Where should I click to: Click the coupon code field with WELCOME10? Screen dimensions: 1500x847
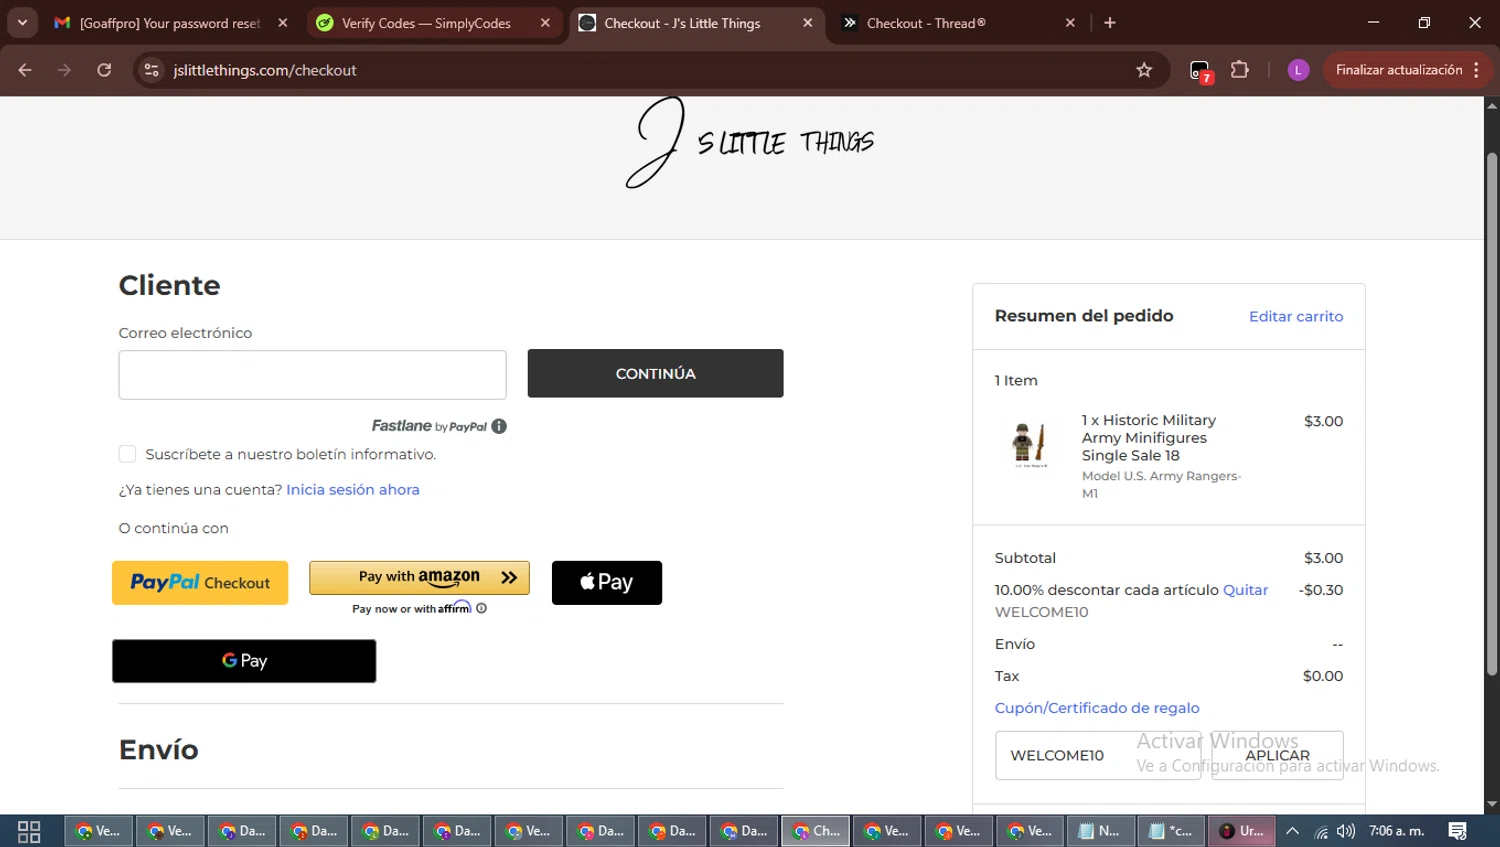click(1098, 755)
